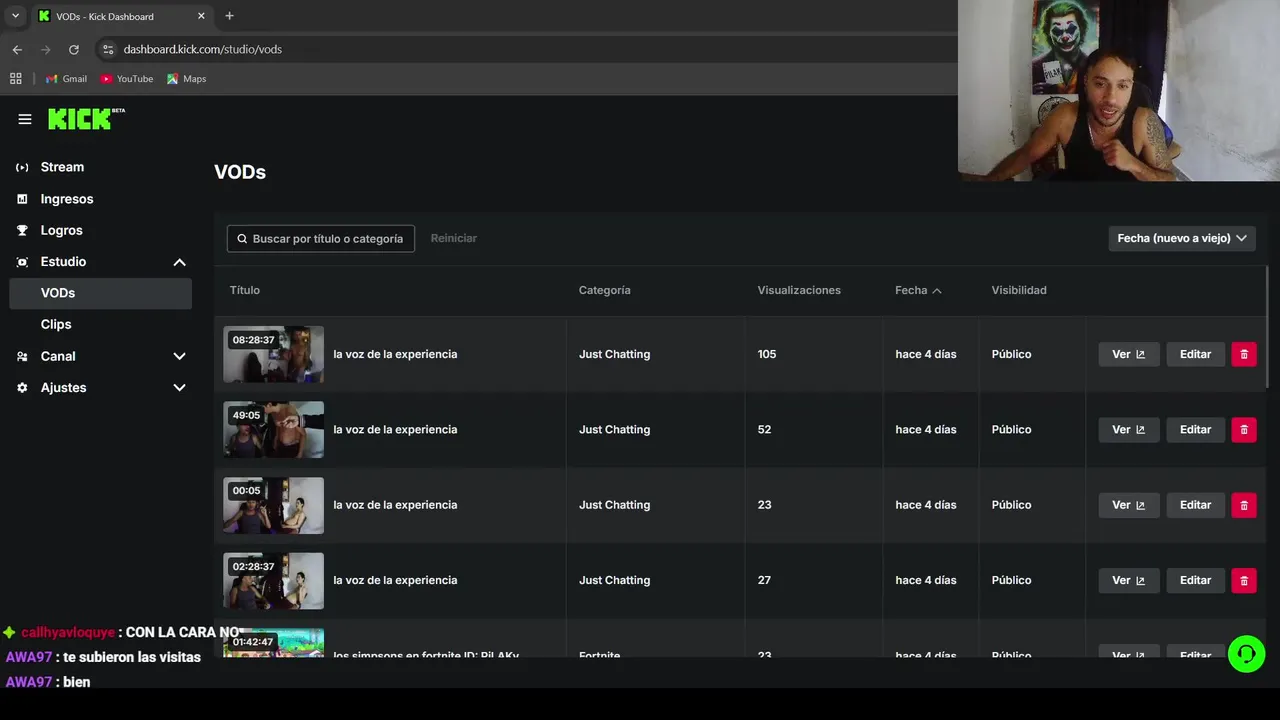Expand the Ajustes sidebar section
1280x720 pixels.
[x=179, y=388]
